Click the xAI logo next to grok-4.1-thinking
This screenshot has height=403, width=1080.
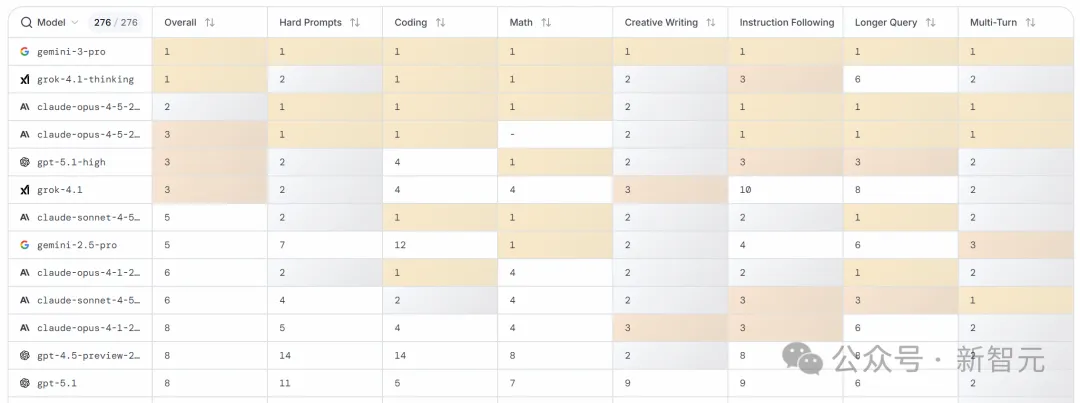[x=25, y=79]
